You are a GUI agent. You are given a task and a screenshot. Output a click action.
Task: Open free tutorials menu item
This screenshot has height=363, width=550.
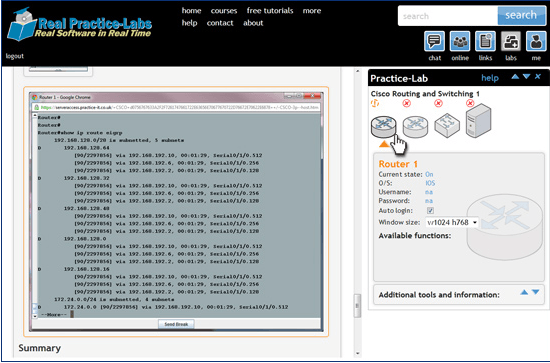pyautogui.click(x=270, y=11)
